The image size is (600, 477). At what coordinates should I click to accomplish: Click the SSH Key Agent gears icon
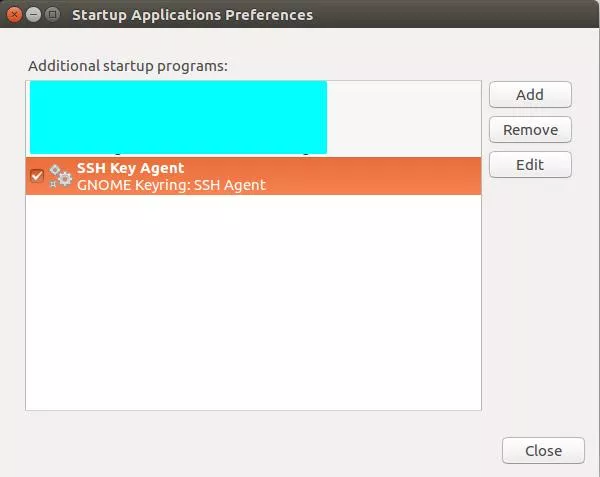point(60,176)
